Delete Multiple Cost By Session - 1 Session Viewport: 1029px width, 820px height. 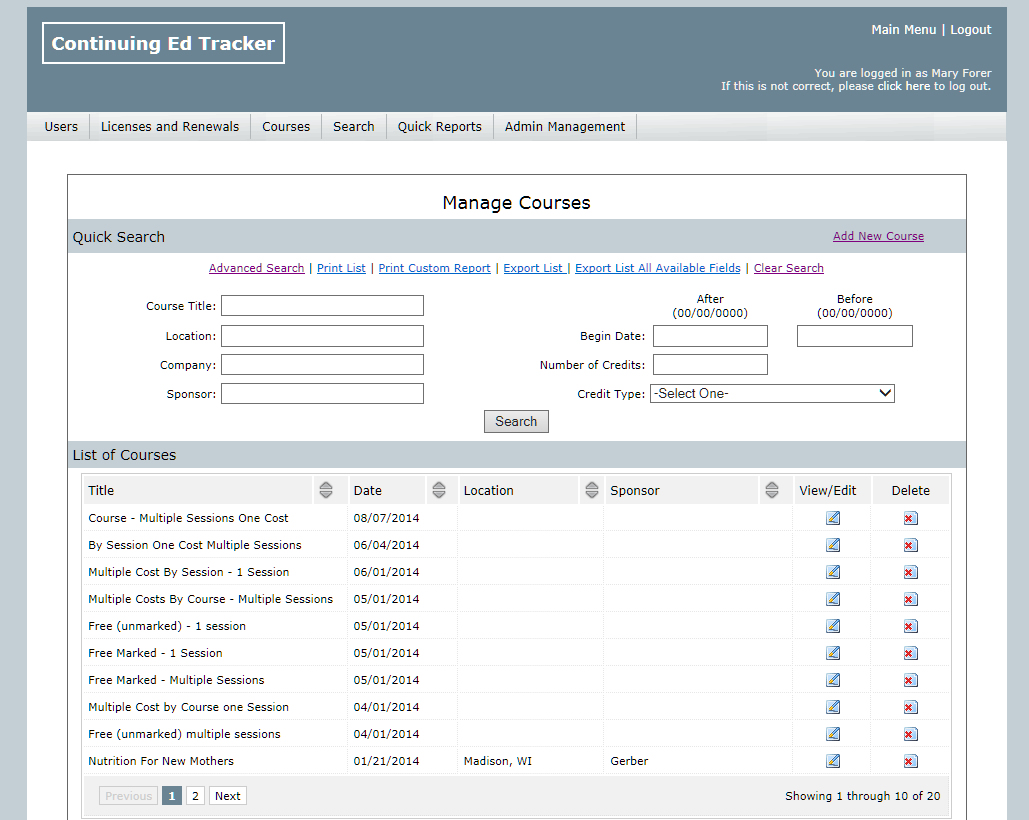tap(910, 572)
